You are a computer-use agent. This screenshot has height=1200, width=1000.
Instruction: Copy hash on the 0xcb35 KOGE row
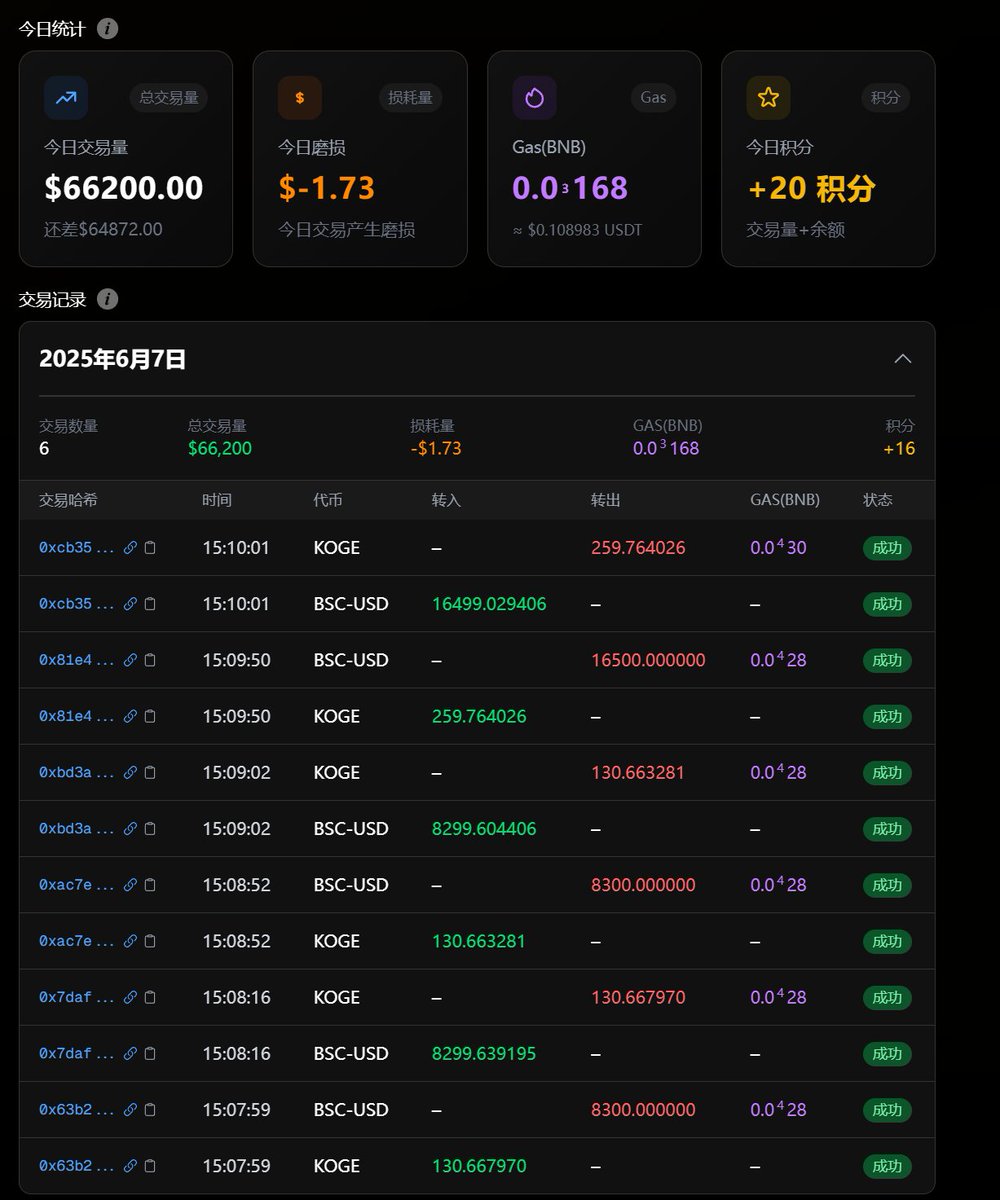click(x=150, y=548)
